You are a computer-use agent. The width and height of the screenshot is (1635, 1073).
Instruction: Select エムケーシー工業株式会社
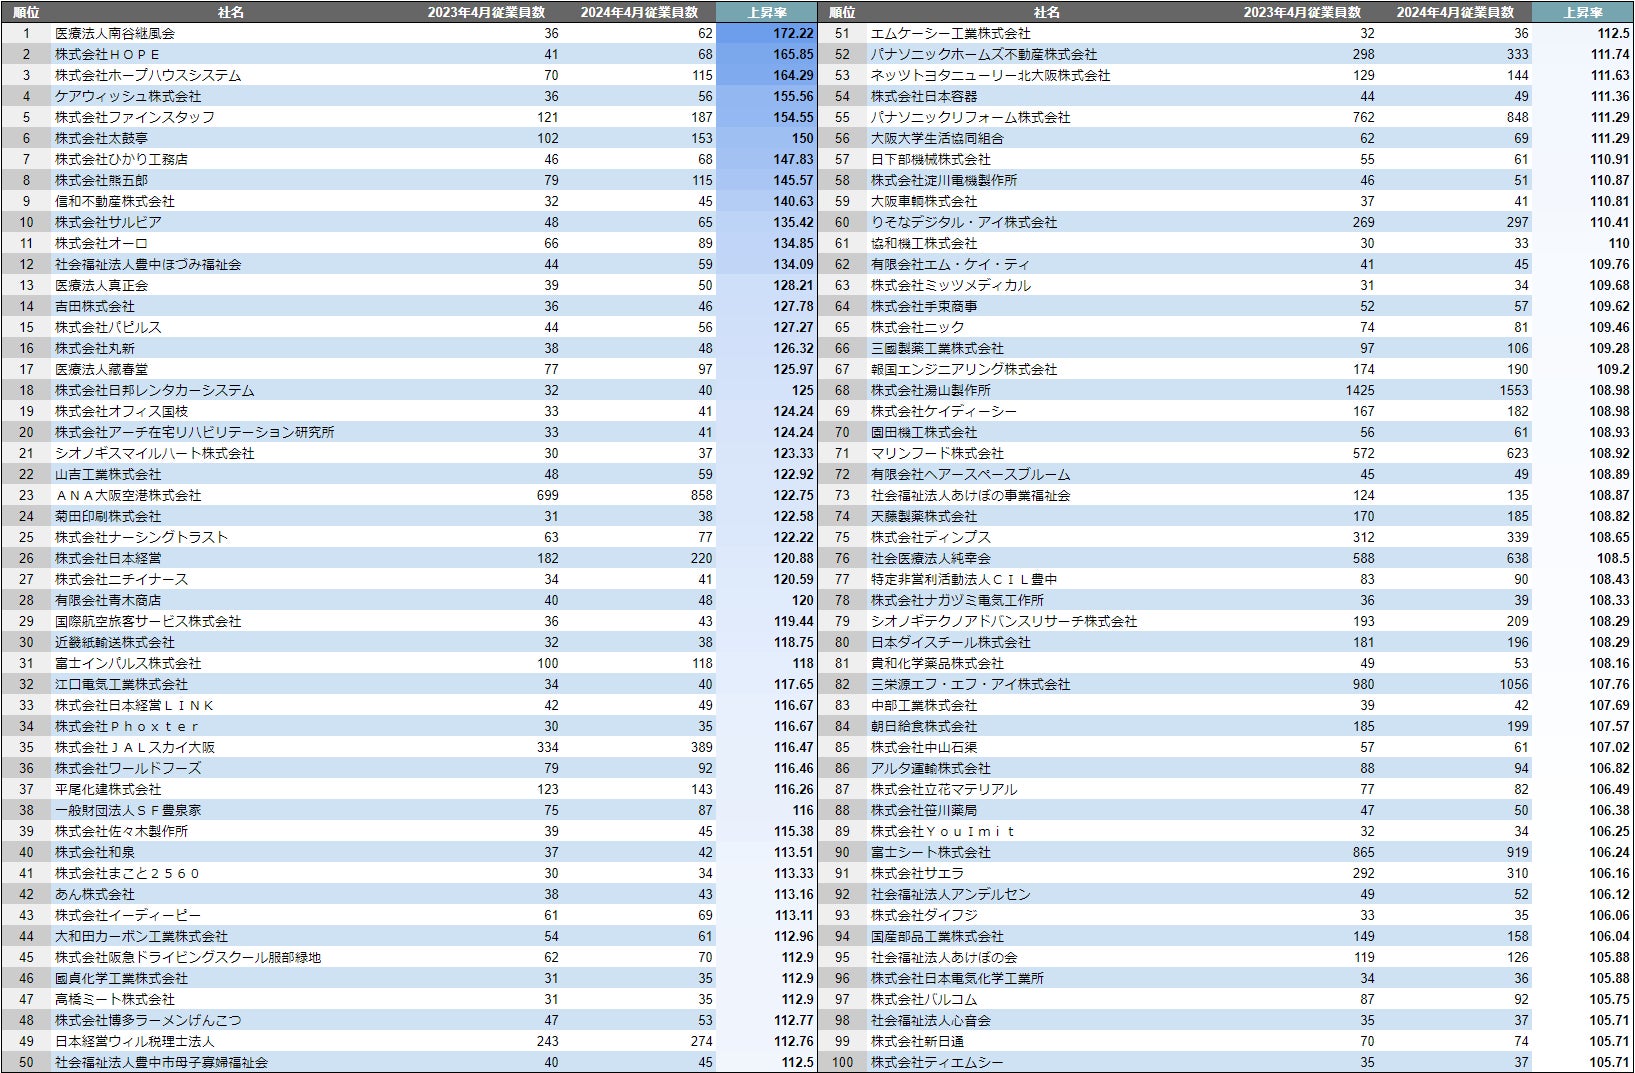click(x=951, y=33)
